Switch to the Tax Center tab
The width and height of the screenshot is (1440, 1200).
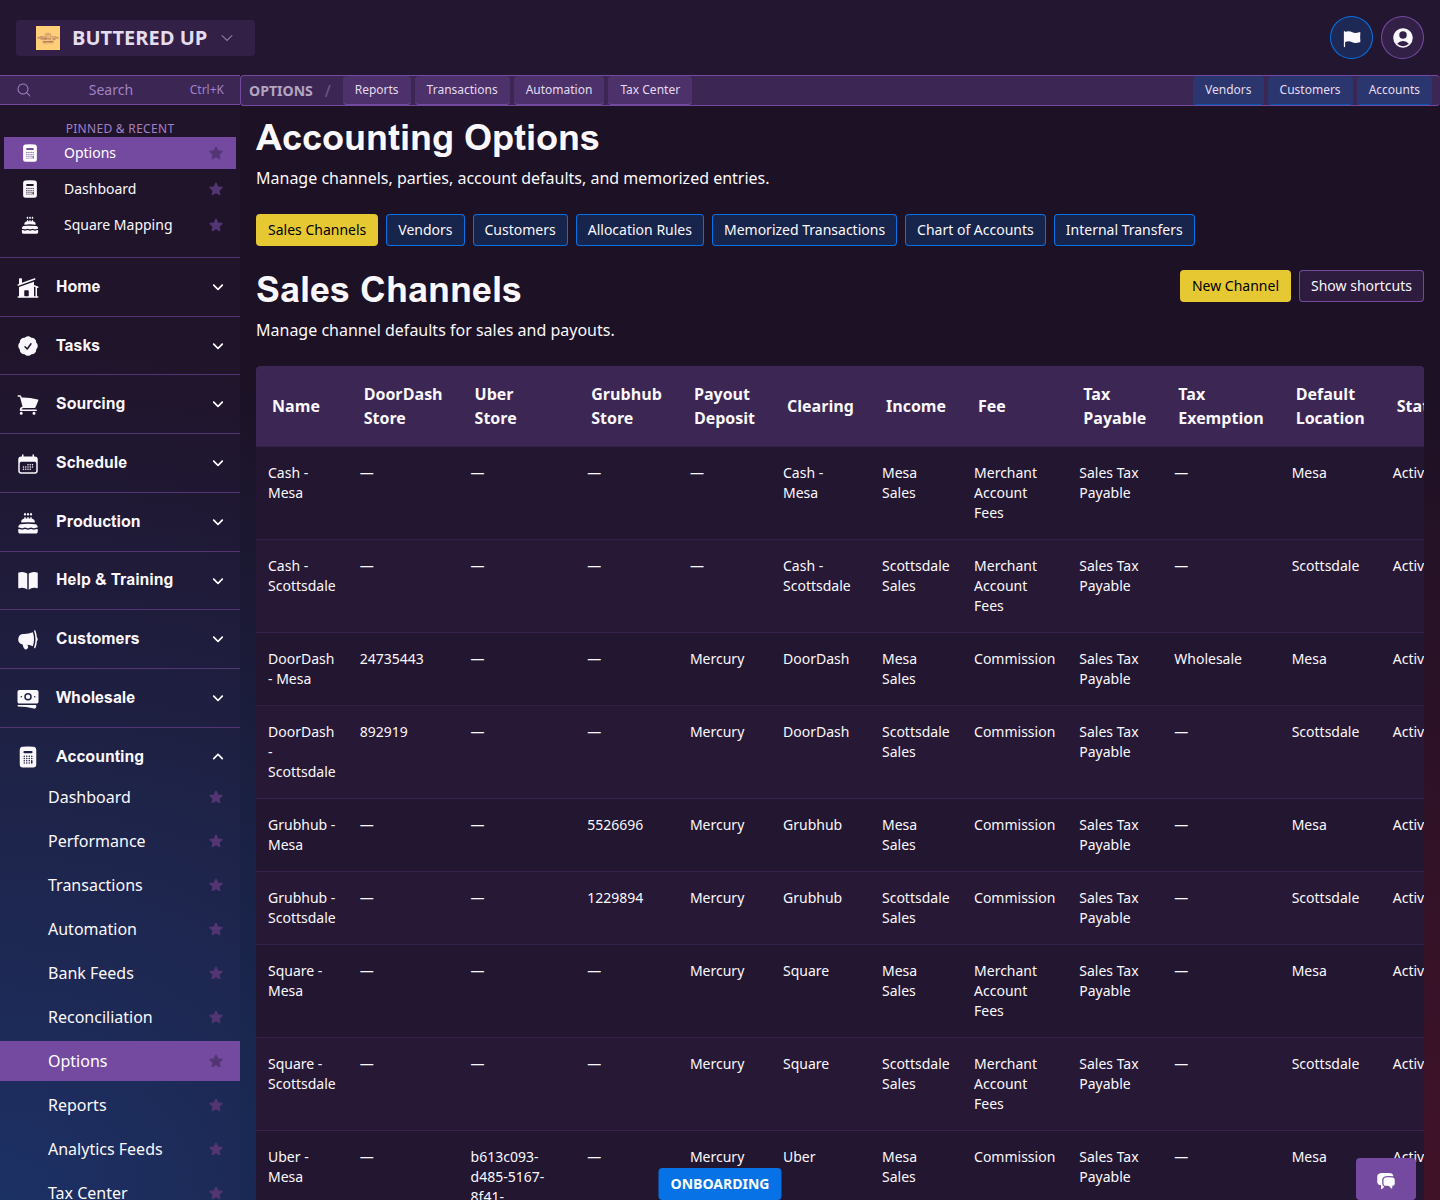click(649, 90)
